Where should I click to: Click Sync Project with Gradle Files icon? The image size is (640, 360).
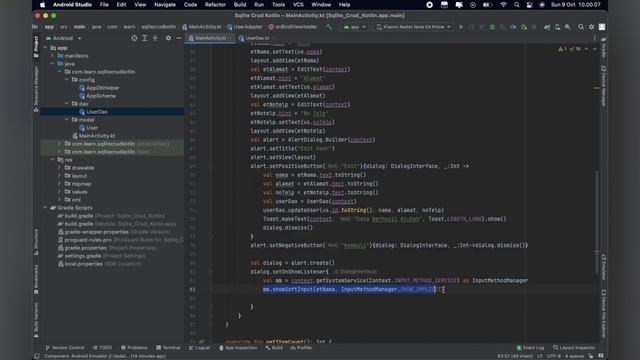pos(547,27)
